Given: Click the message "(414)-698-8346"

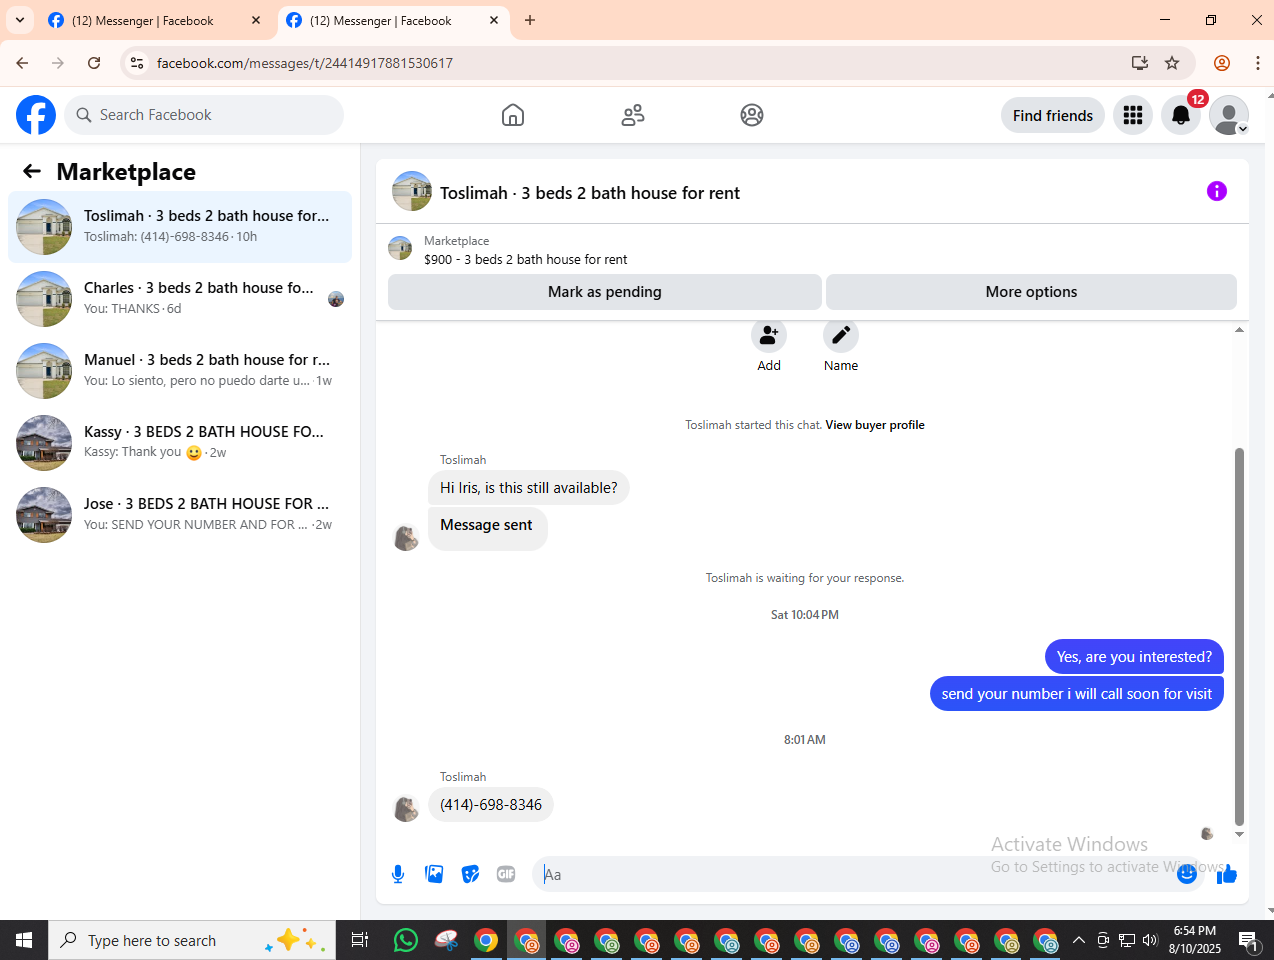Looking at the screenshot, I should coord(491,805).
